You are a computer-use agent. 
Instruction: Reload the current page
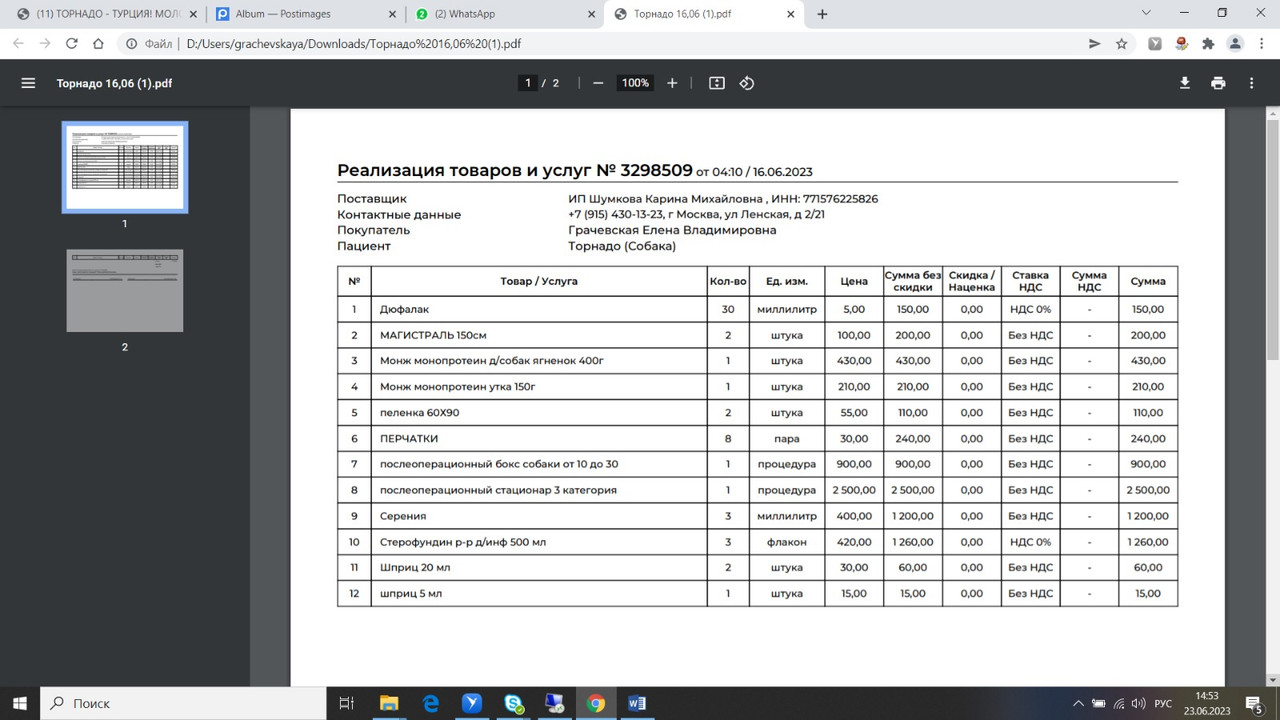click(x=72, y=44)
